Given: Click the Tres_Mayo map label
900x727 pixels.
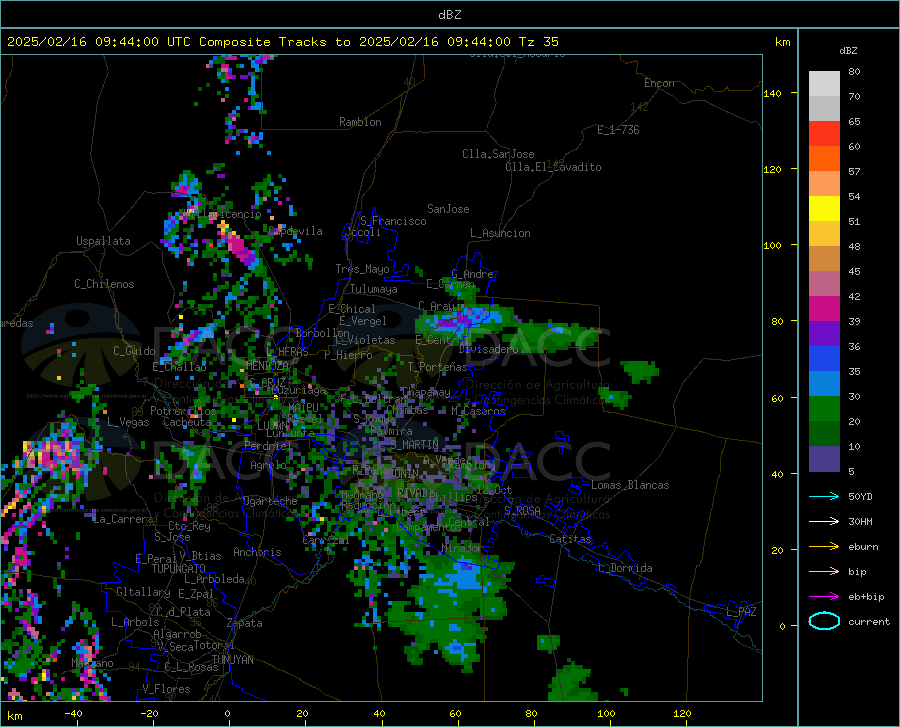Looking at the screenshot, I should coord(362,269).
